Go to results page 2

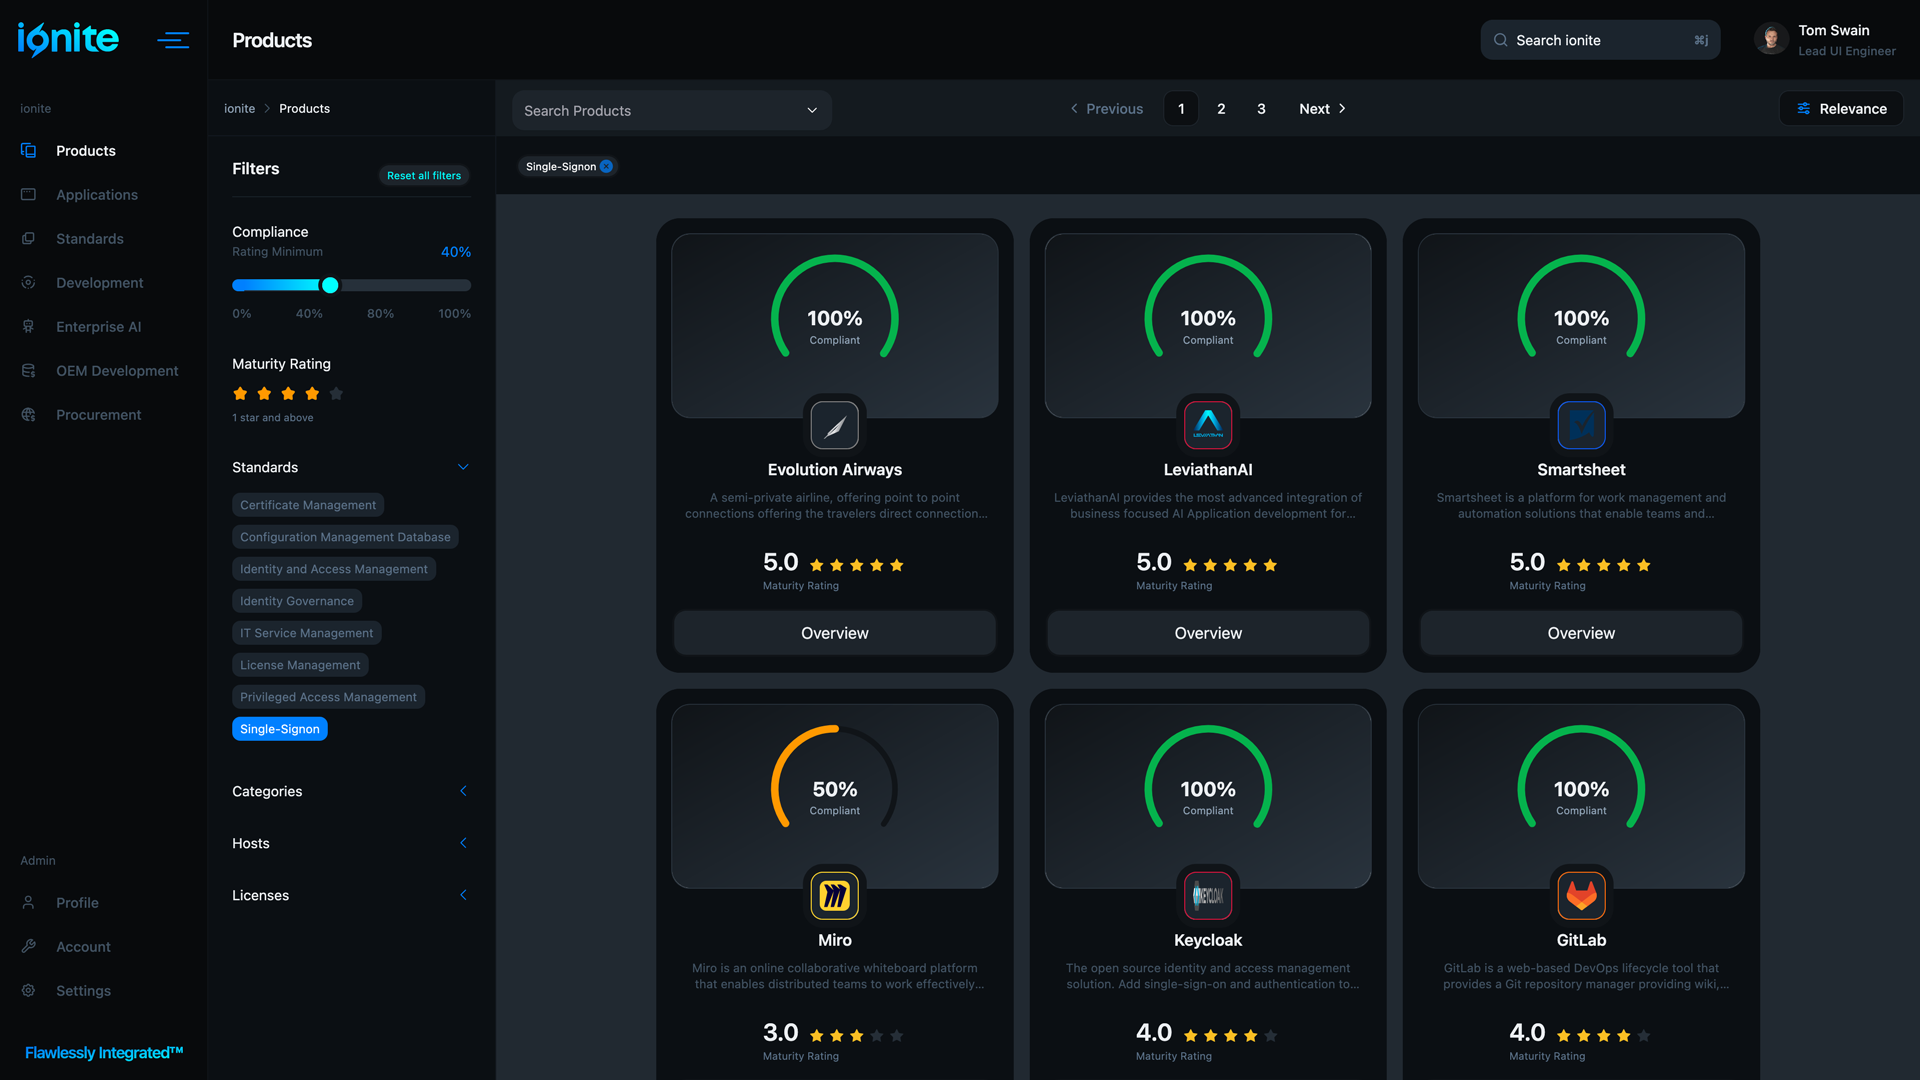[x=1221, y=109]
